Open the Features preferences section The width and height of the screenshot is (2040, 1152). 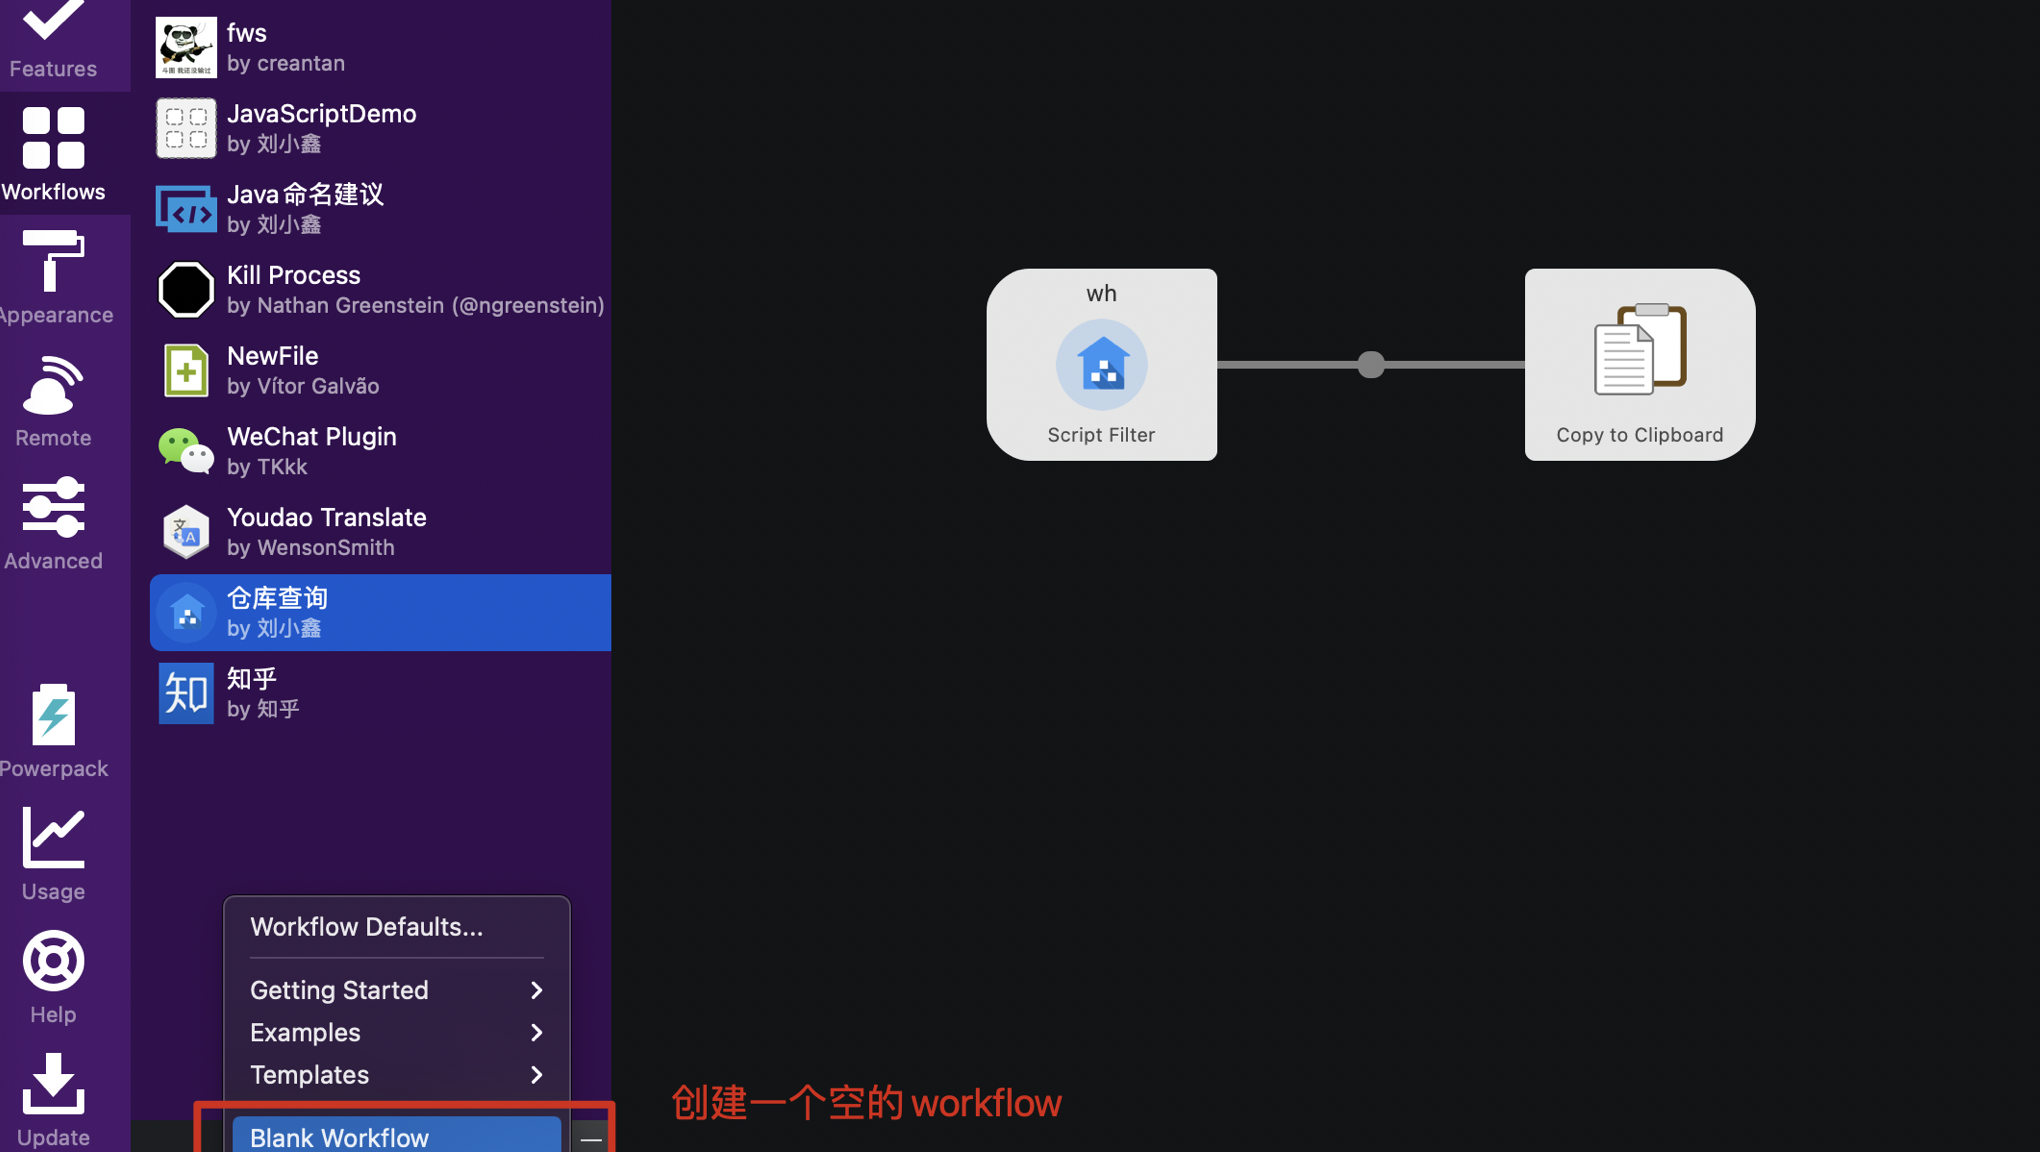[x=53, y=40]
